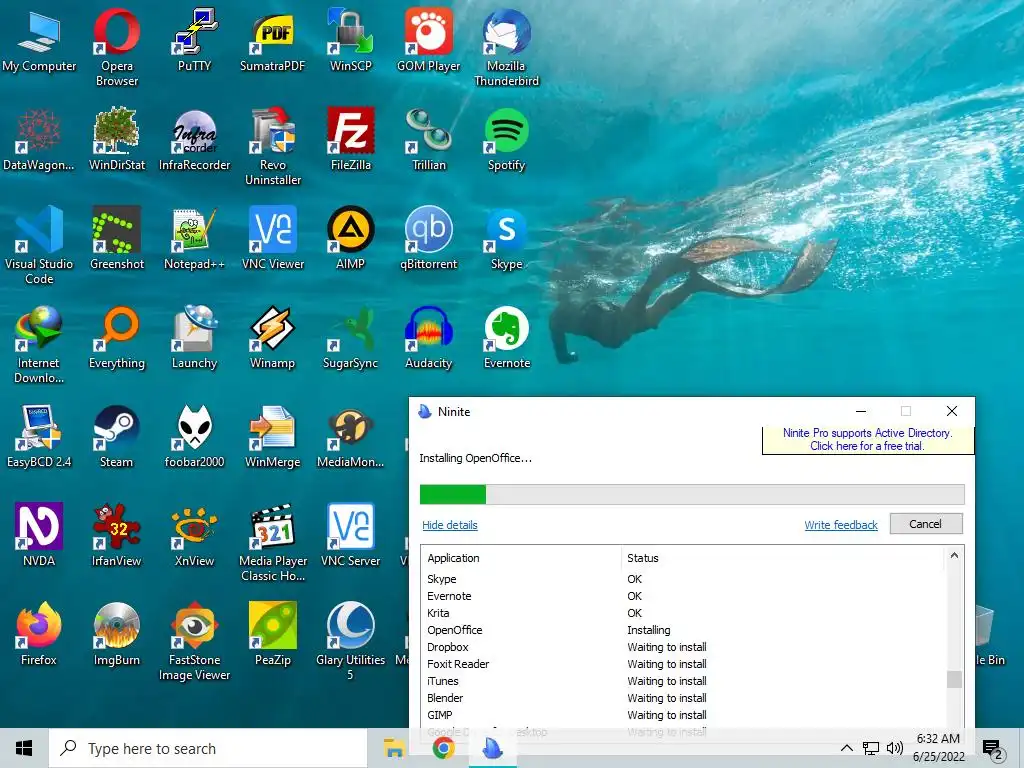Select the AIMP desktop icon
The image size is (1024, 768).
351,238
